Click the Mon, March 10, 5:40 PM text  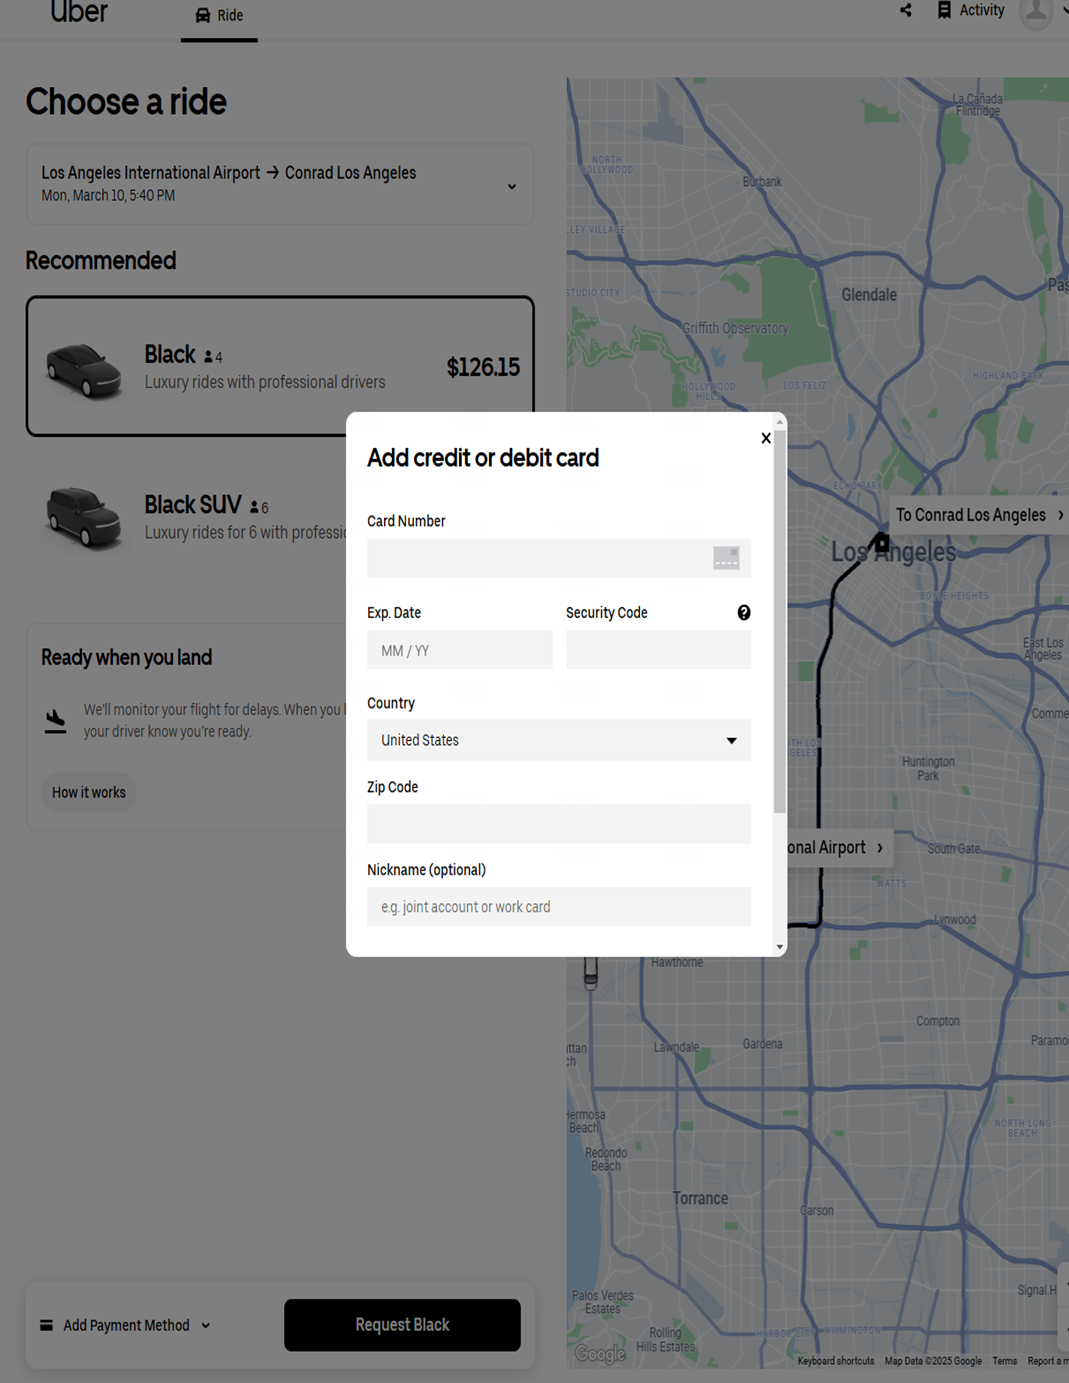pos(108,195)
